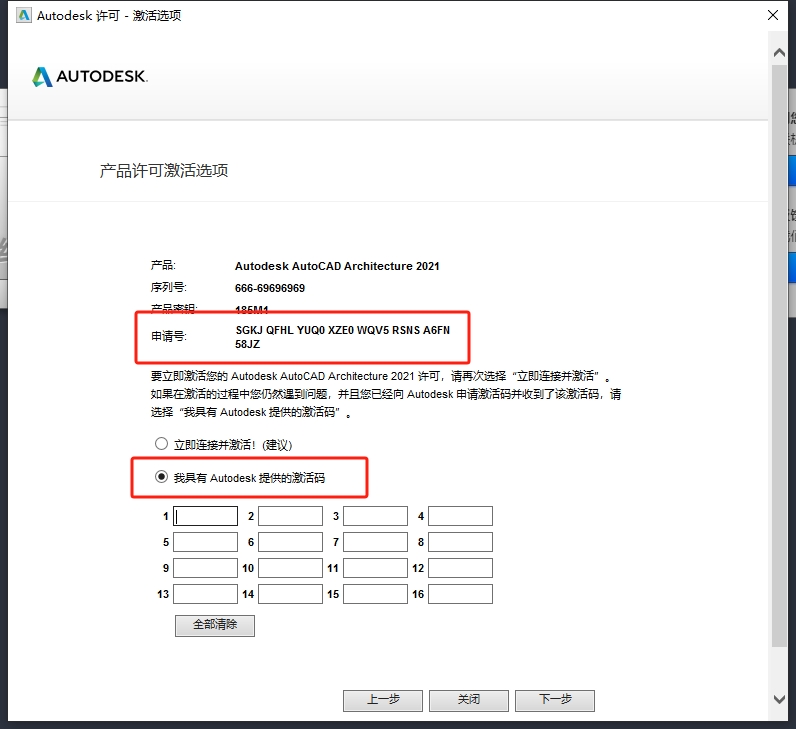Focus activation code field 13
This screenshot has height=729, width=796.
click(x=205, y=594)
